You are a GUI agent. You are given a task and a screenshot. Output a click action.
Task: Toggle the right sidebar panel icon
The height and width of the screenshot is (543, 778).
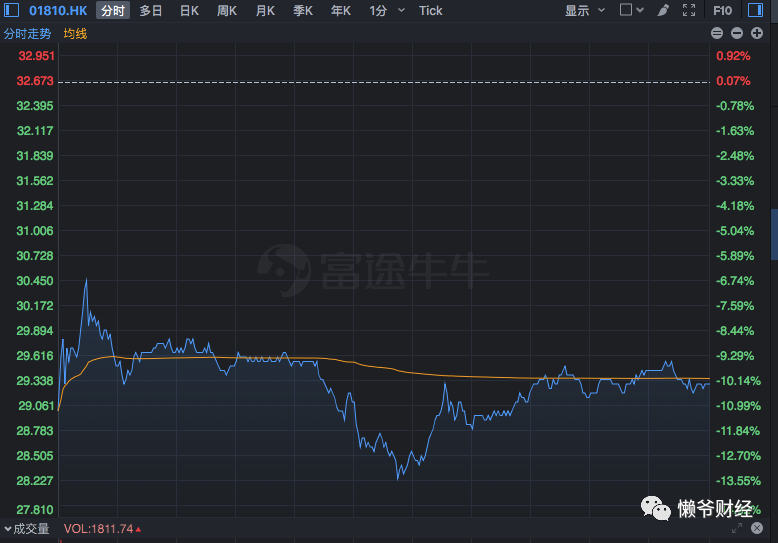point(755,10)
